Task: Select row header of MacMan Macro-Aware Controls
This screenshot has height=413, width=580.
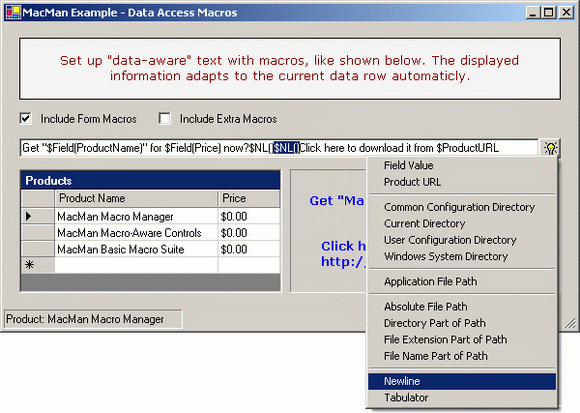Action: click(x=38, y=233)
